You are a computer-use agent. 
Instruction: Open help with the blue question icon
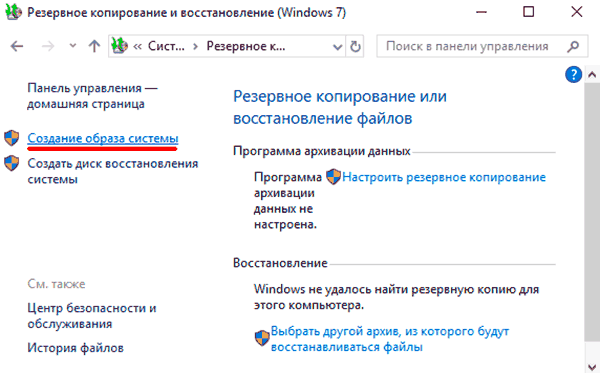(573, 75)
